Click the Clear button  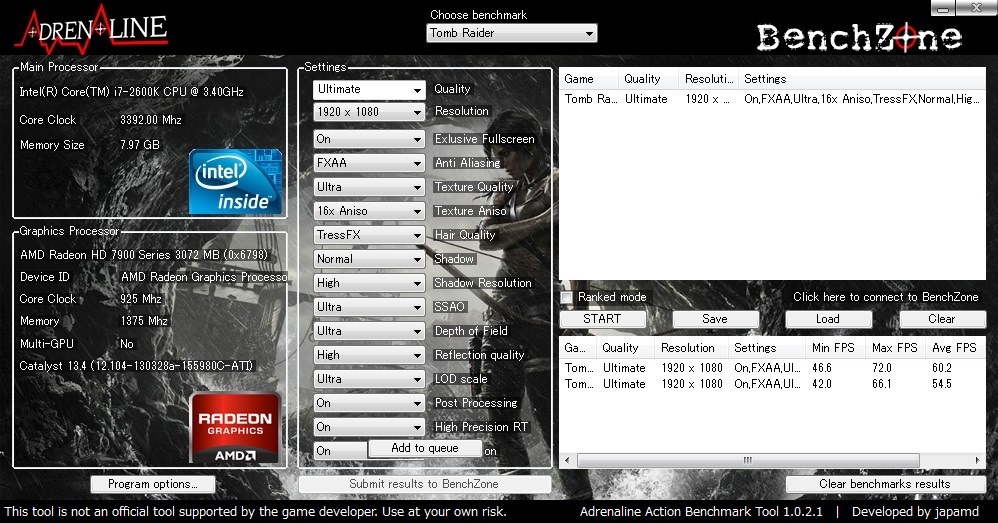click(x=941, y=319)
